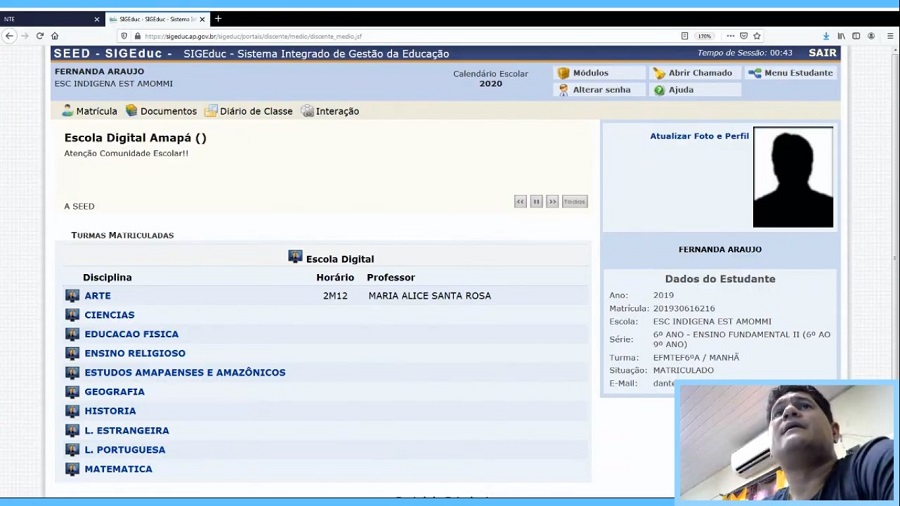Click the Menu Estudante icon
900x506 pixels.
point(755,73)
